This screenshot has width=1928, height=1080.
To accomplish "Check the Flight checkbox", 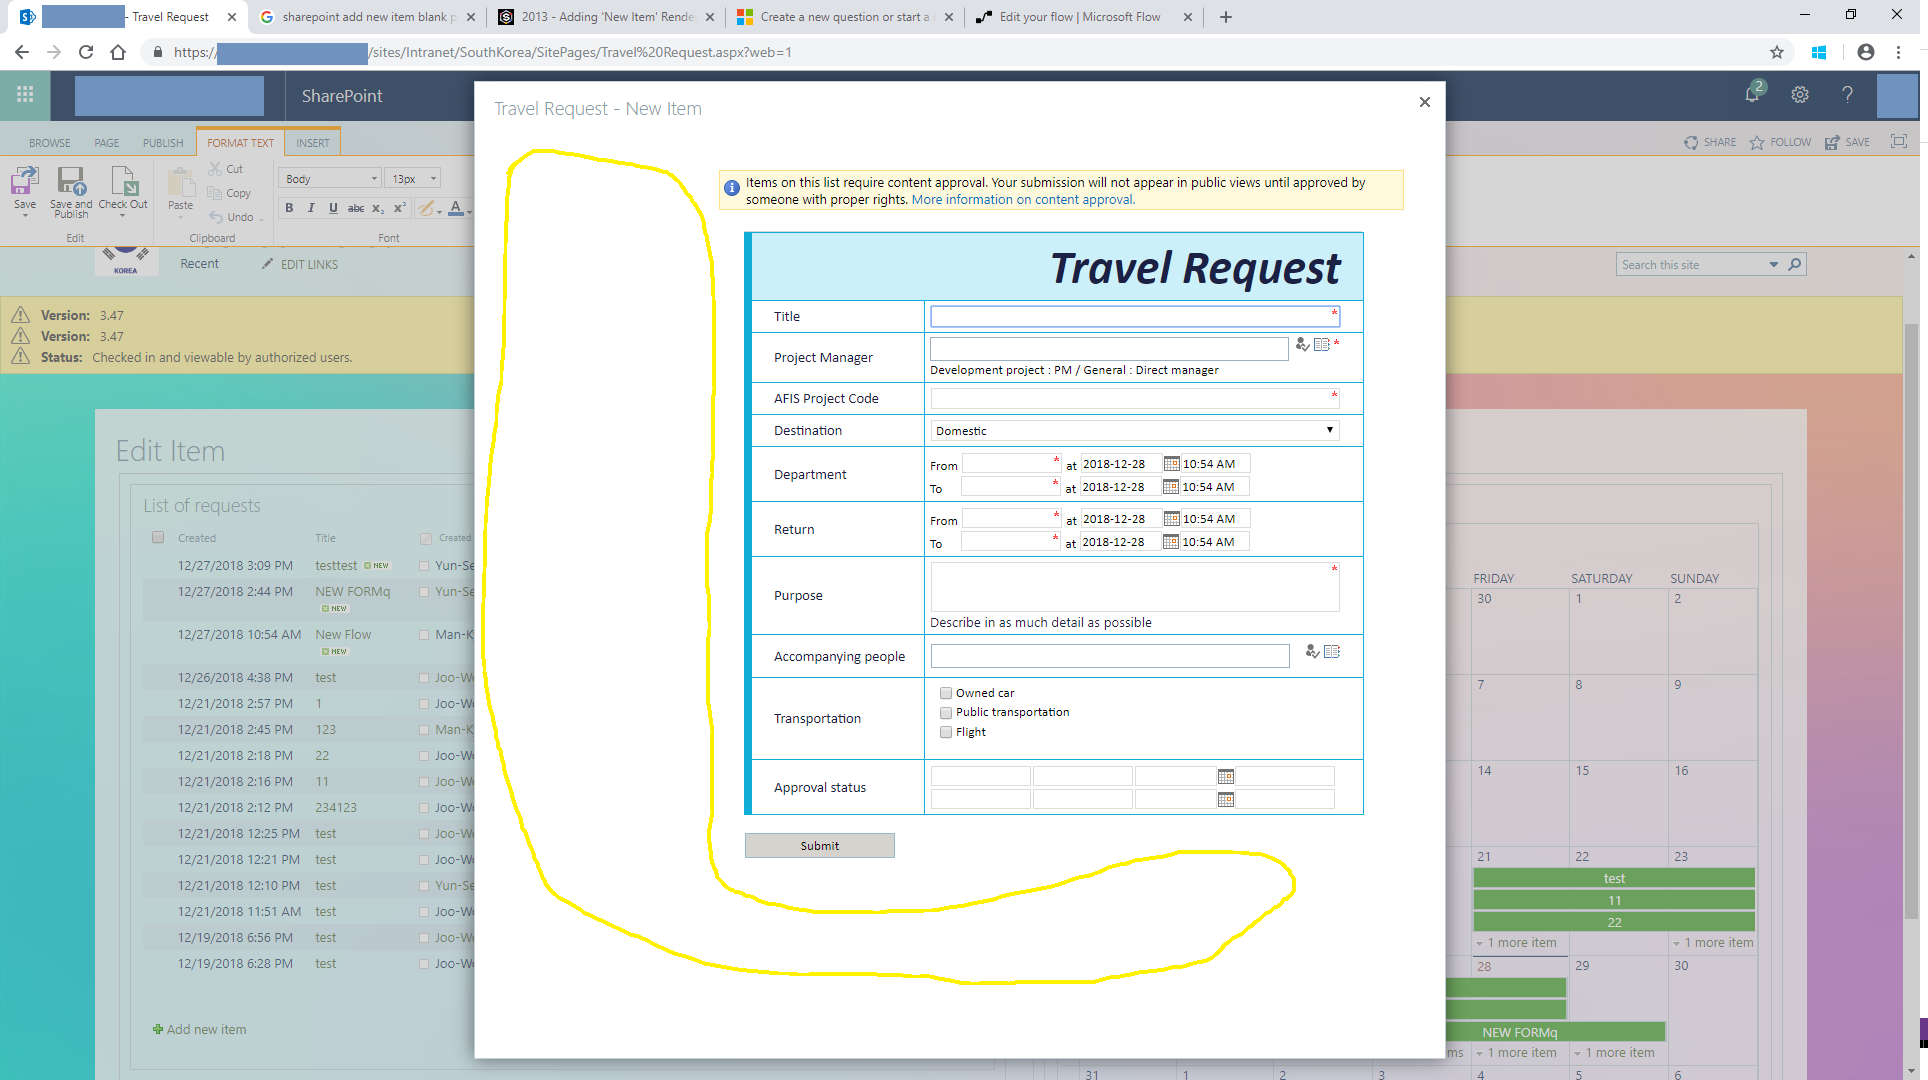I will 946,733.
